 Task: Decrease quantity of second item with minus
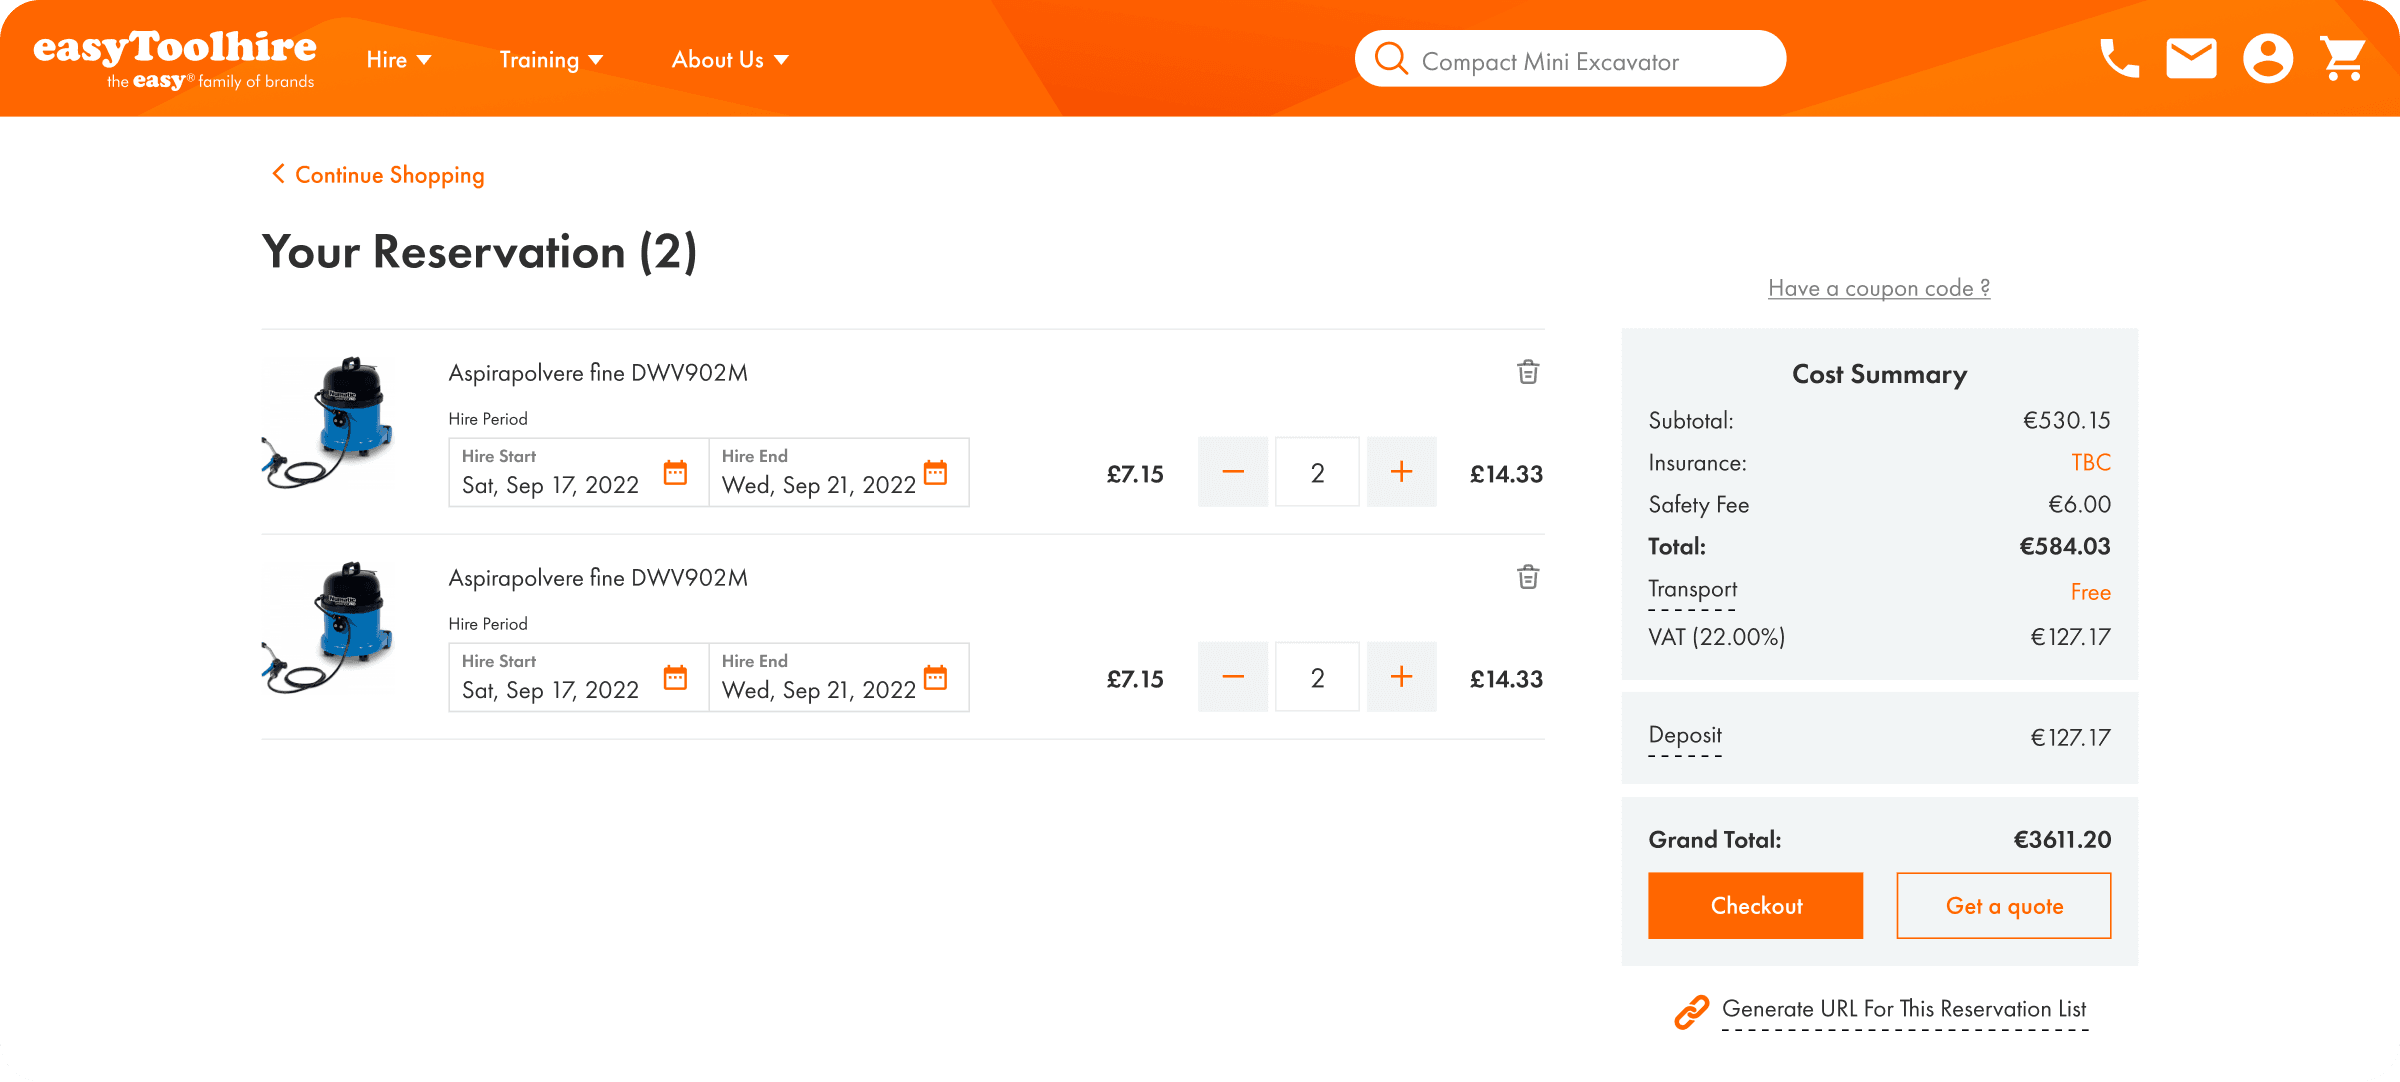coord(1232,677)
